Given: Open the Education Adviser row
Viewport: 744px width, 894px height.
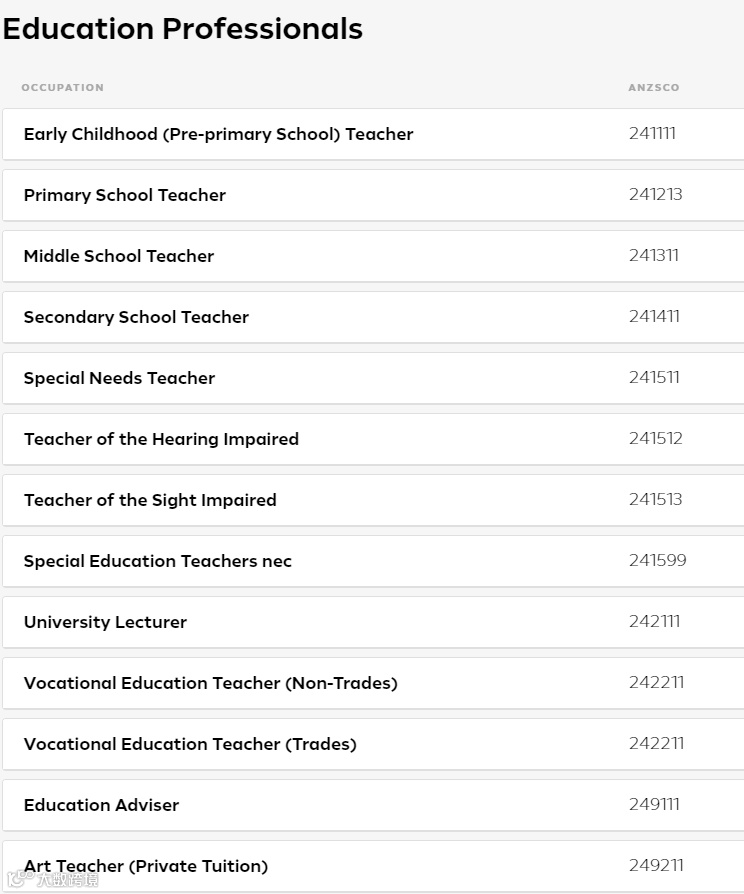Looking at the screenshot, I should 101,805.
